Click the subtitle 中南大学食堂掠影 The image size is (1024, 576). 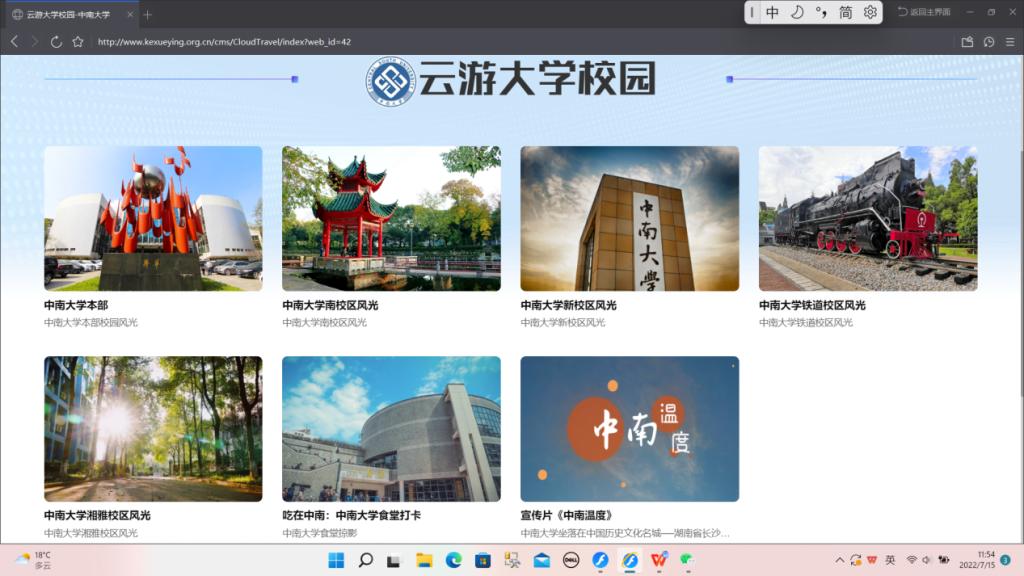coord(320,533)
